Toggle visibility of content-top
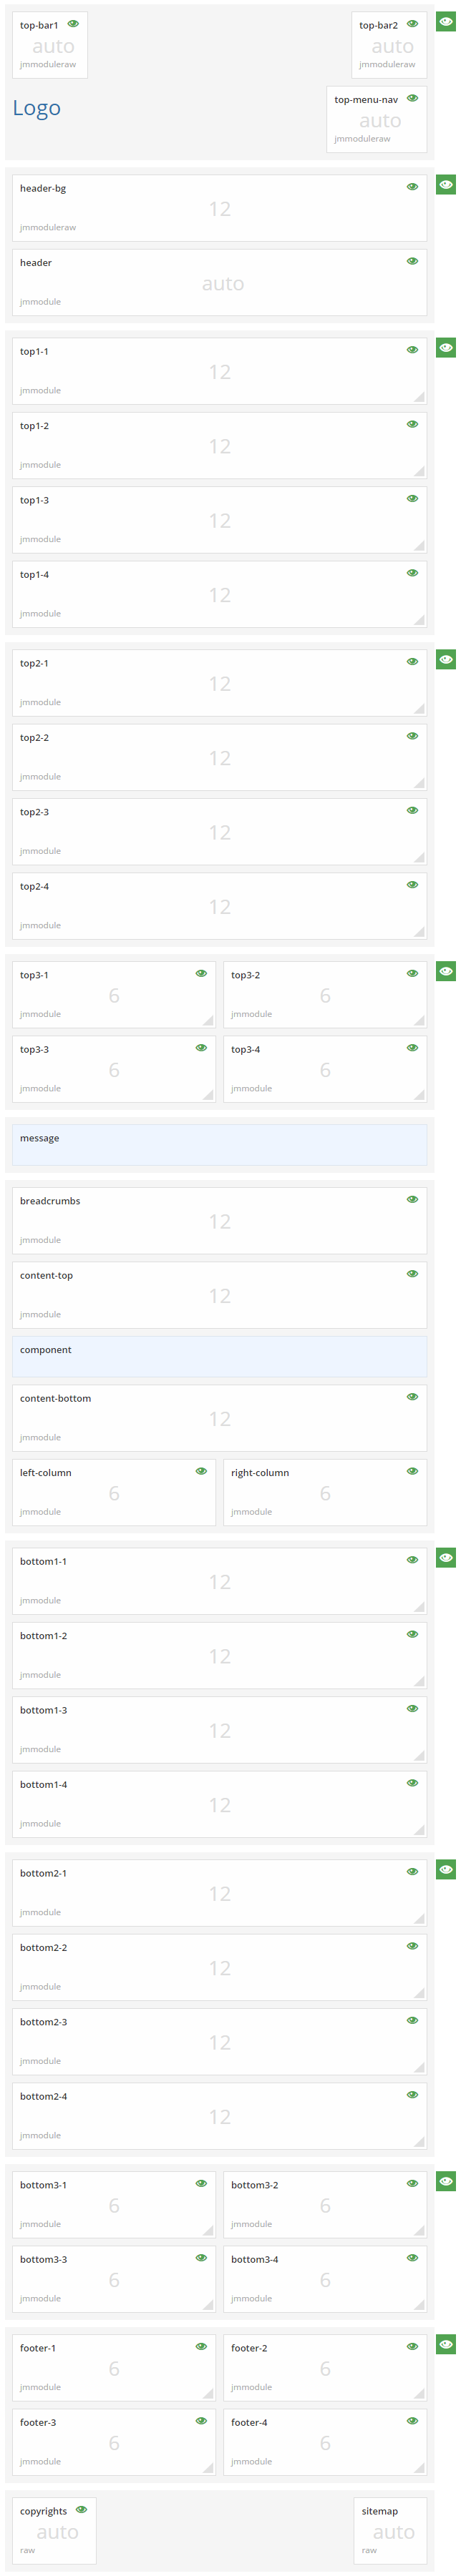Viewport: 461px width, 2576px height. 413,1273
